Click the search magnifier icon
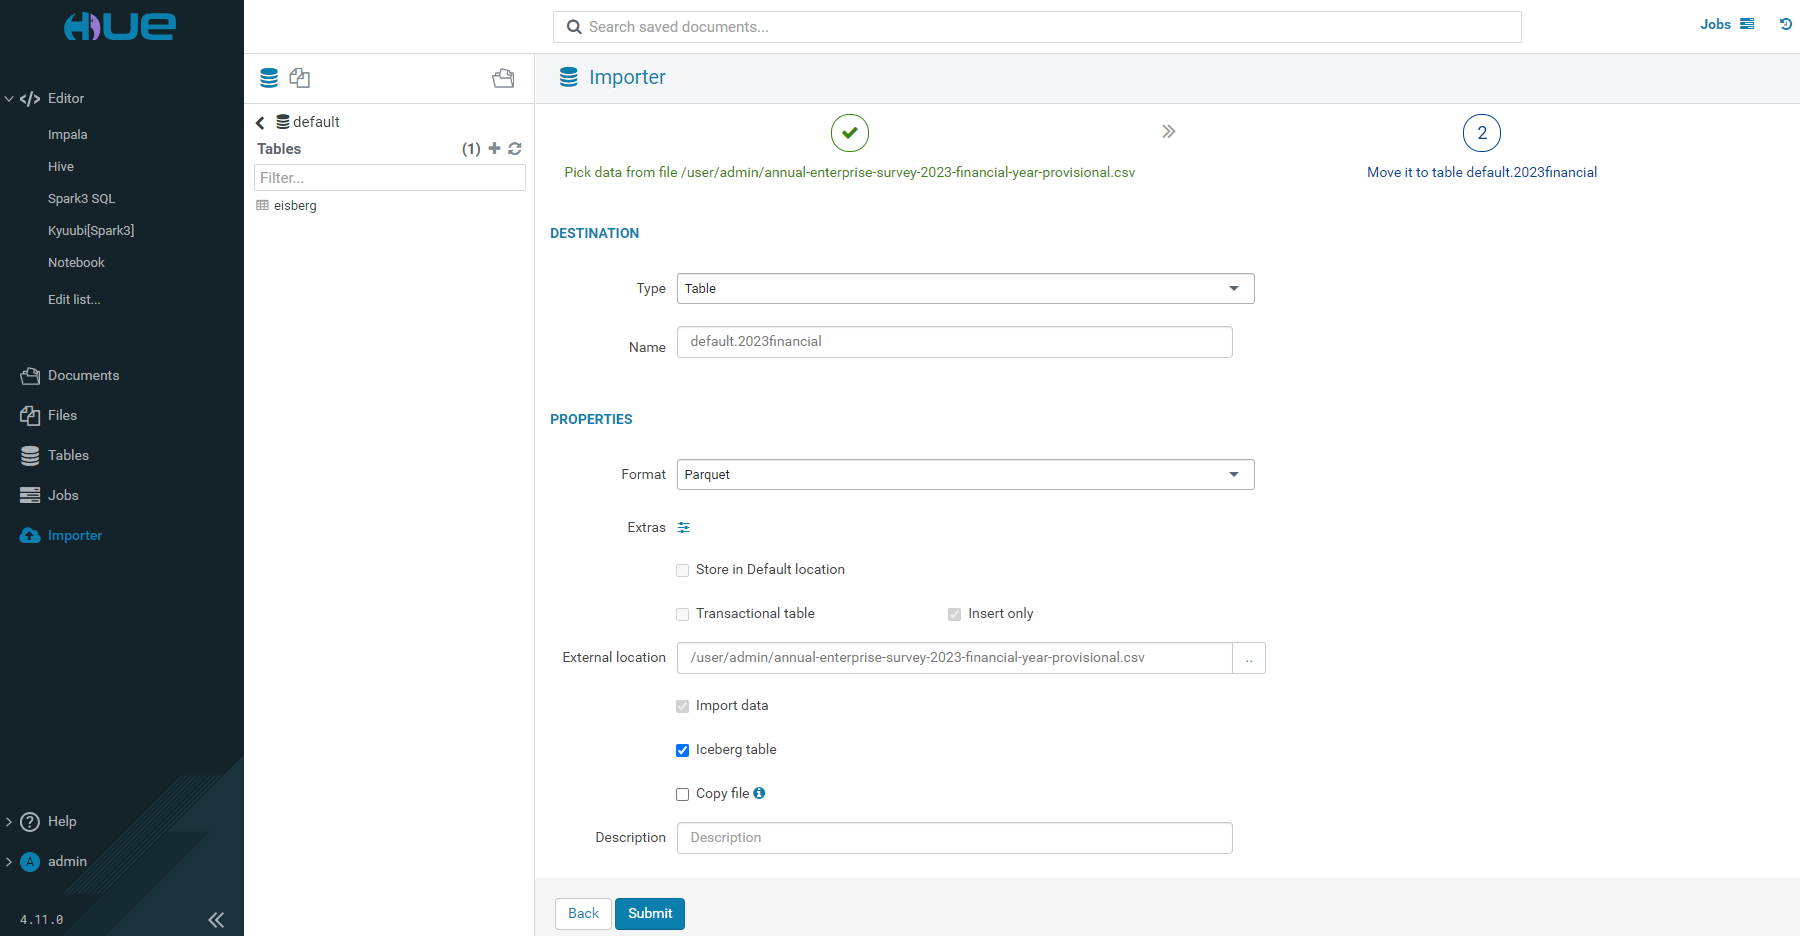 [x=574, y=27]
